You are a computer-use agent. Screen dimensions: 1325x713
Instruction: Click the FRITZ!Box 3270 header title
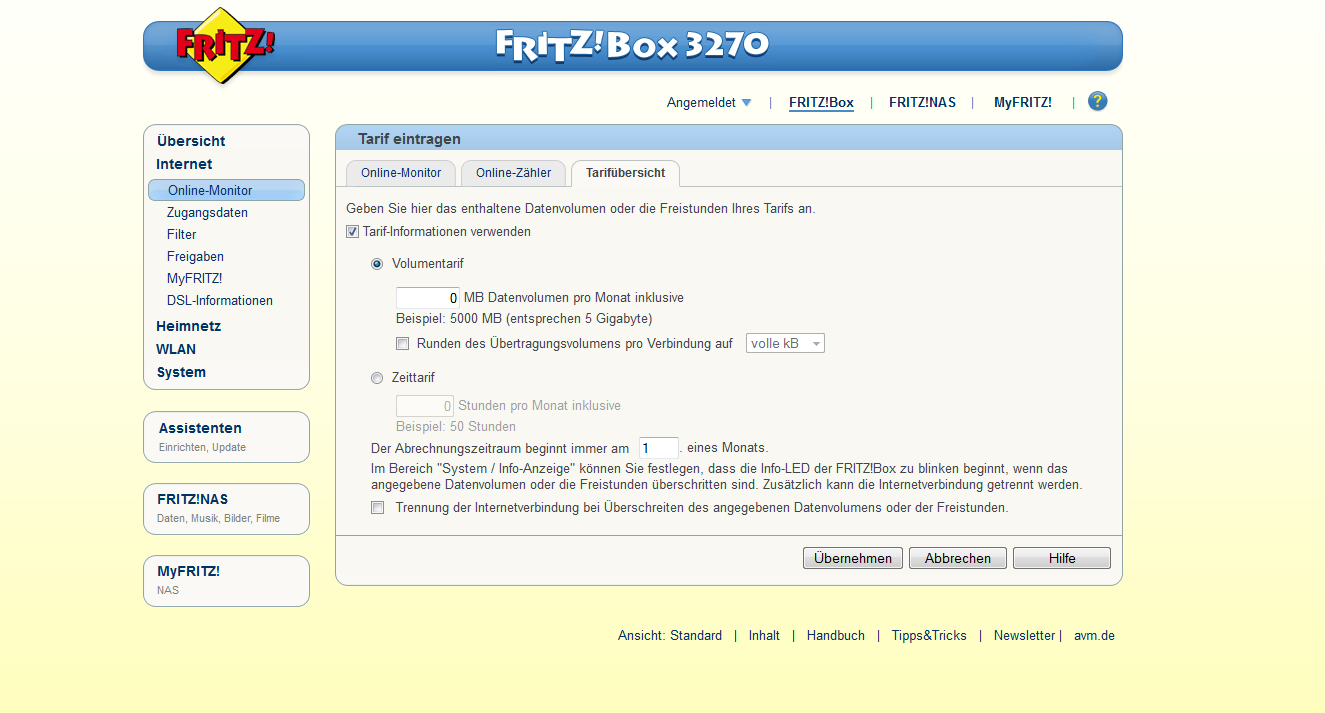pyautogui.click(x=632, y=45)
